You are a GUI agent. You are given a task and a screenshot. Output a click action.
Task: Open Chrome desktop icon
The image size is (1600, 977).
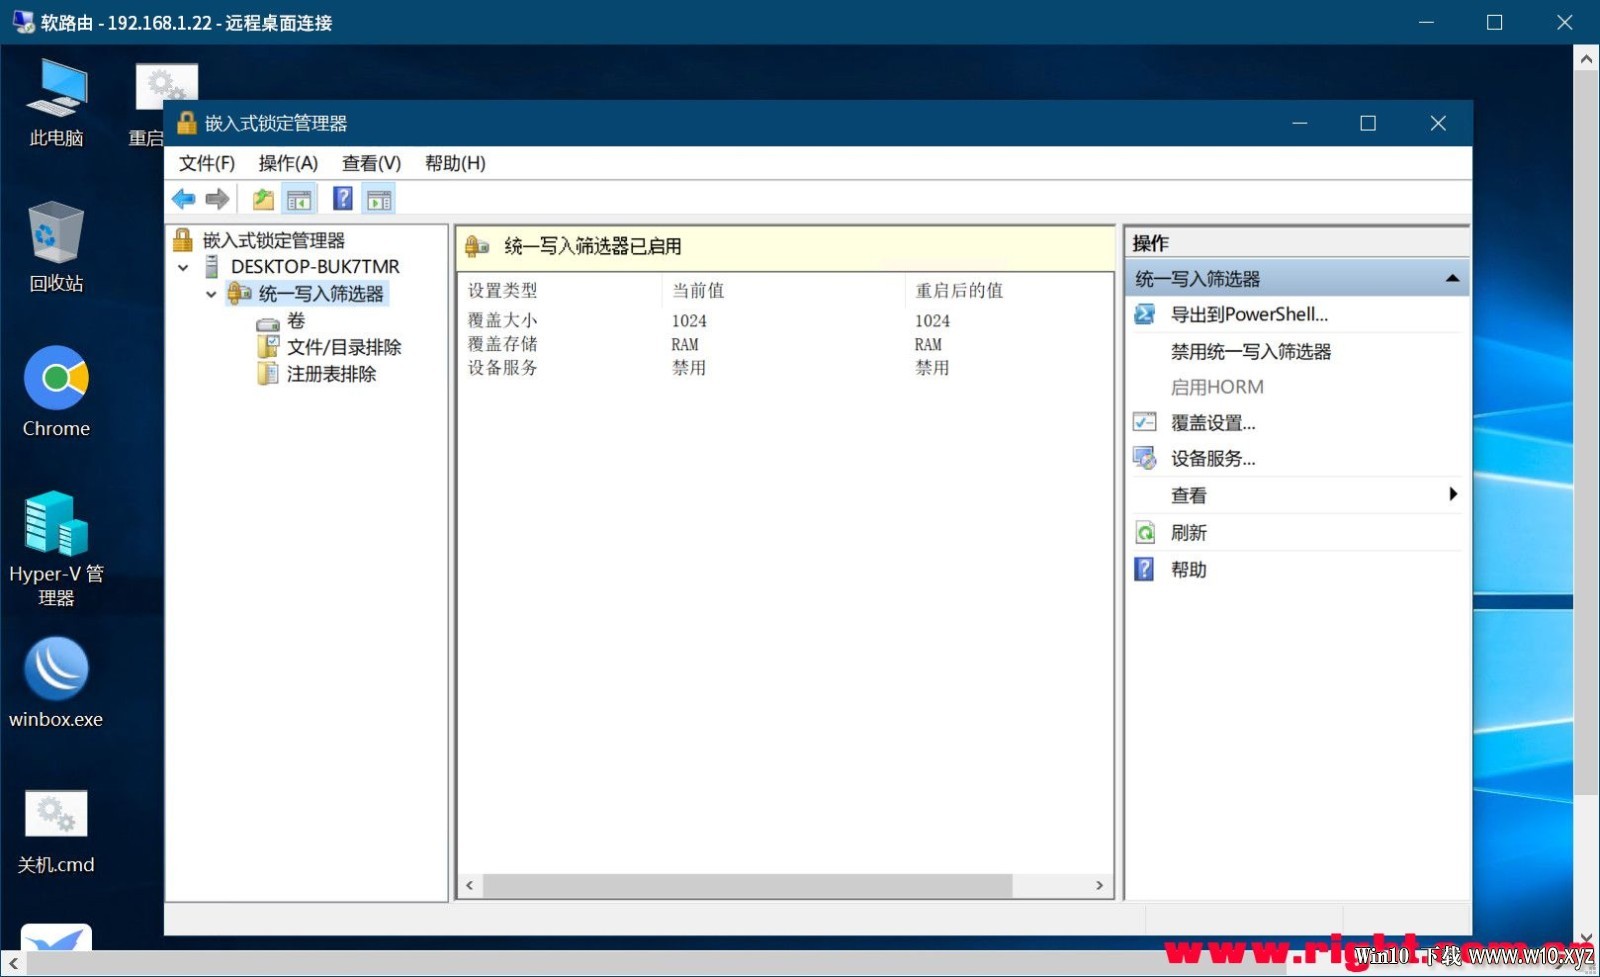click(x=56, y=392)
